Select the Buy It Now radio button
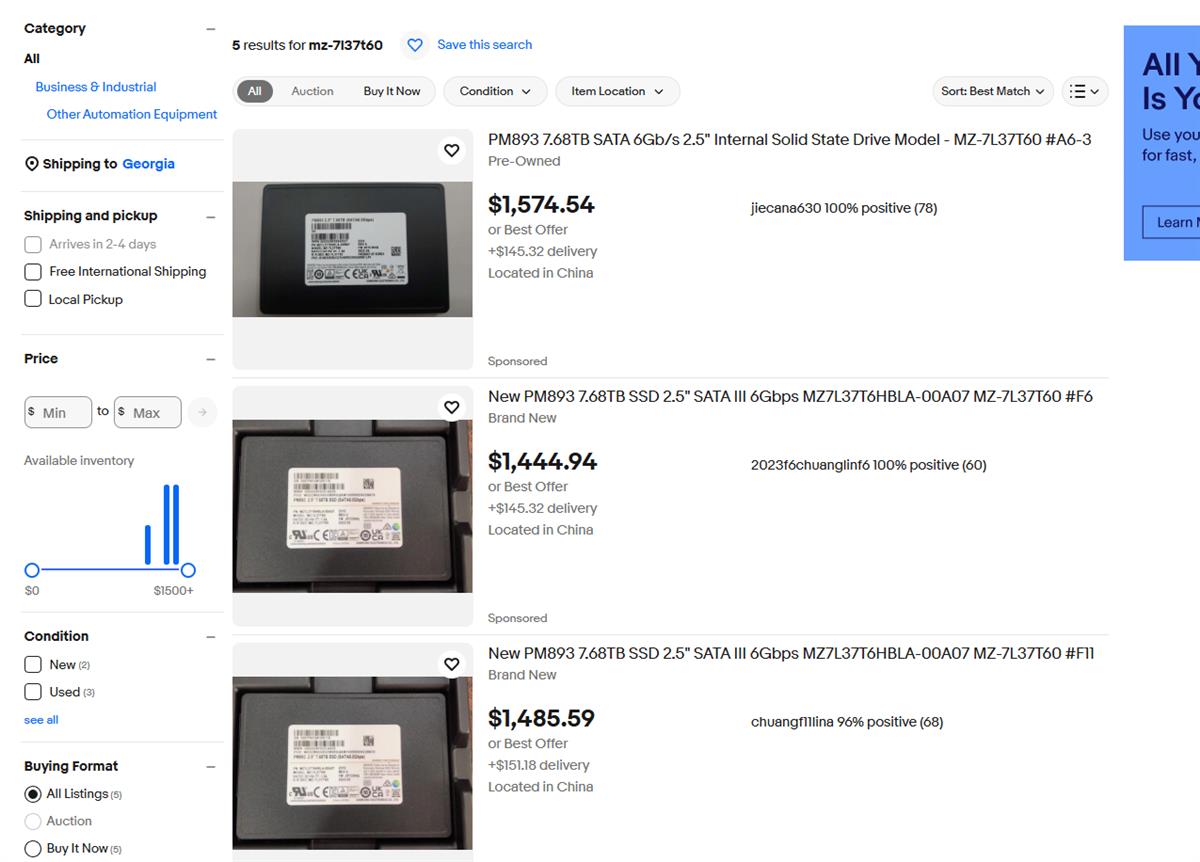Image resolution: width=1200 pixels, height=862 pixels. click(x=33, y=849)
